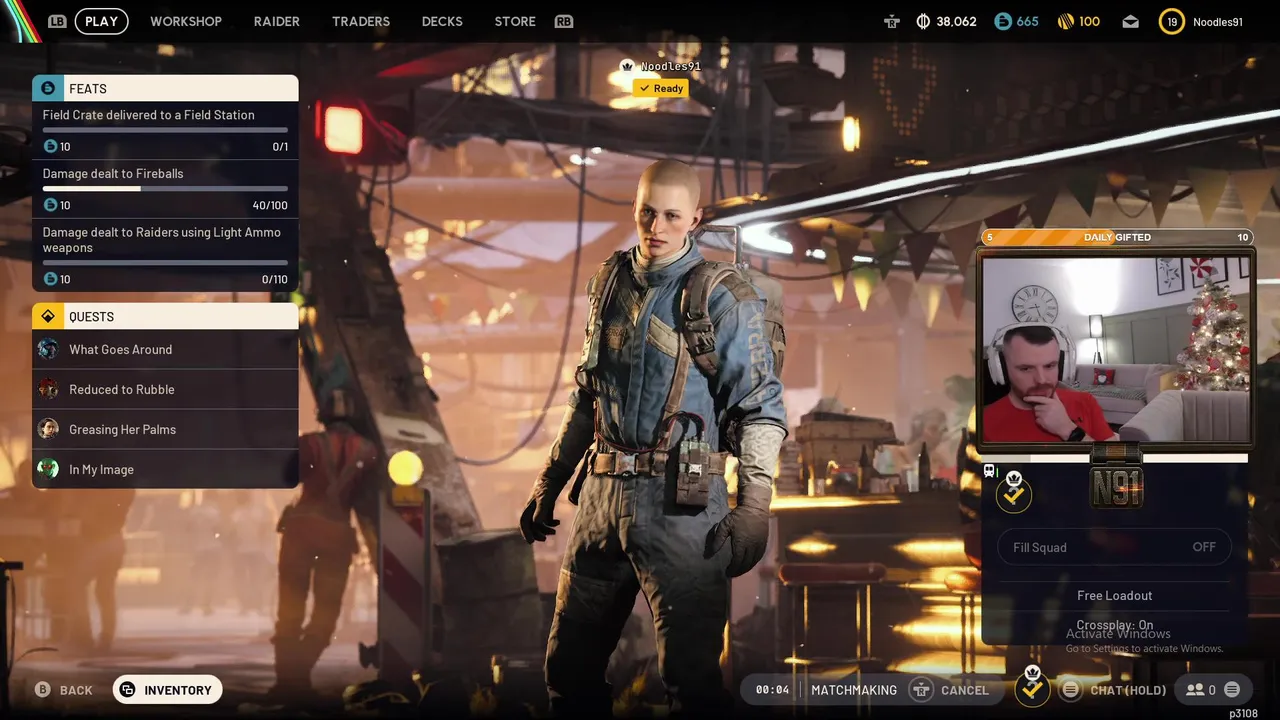Click the Greasing Her Palms trader portrait
Screen dimensions: 1280x720
point(48,429)
